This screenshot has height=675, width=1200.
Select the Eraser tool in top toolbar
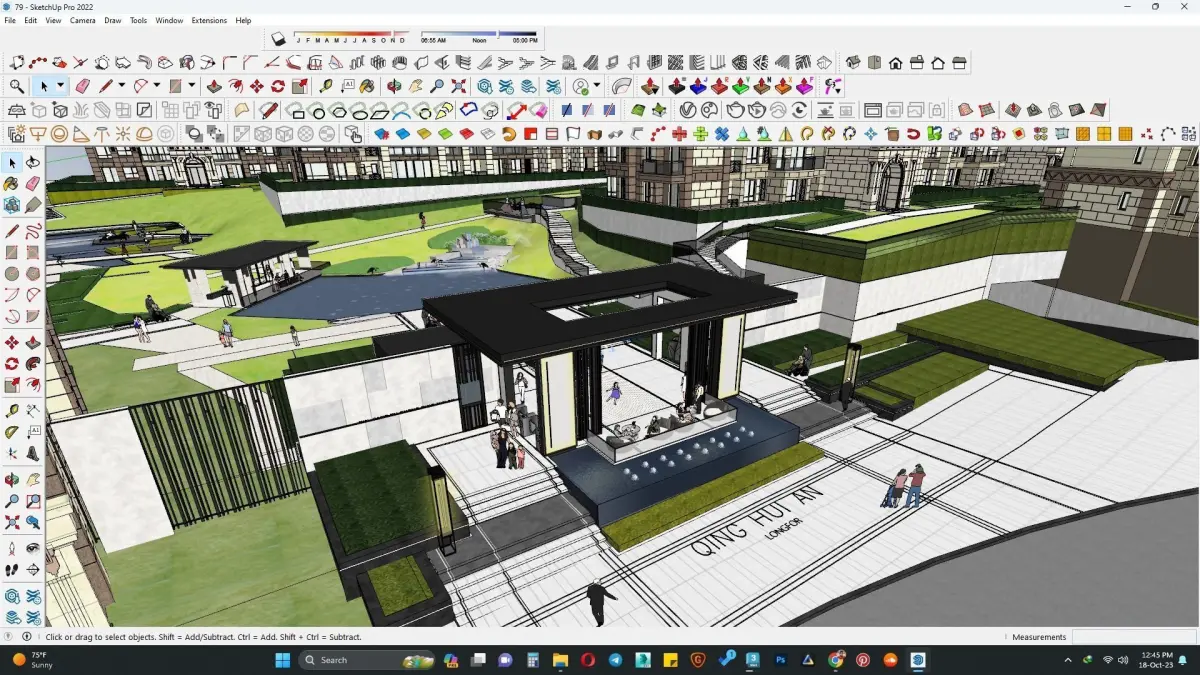coord(82,87)
